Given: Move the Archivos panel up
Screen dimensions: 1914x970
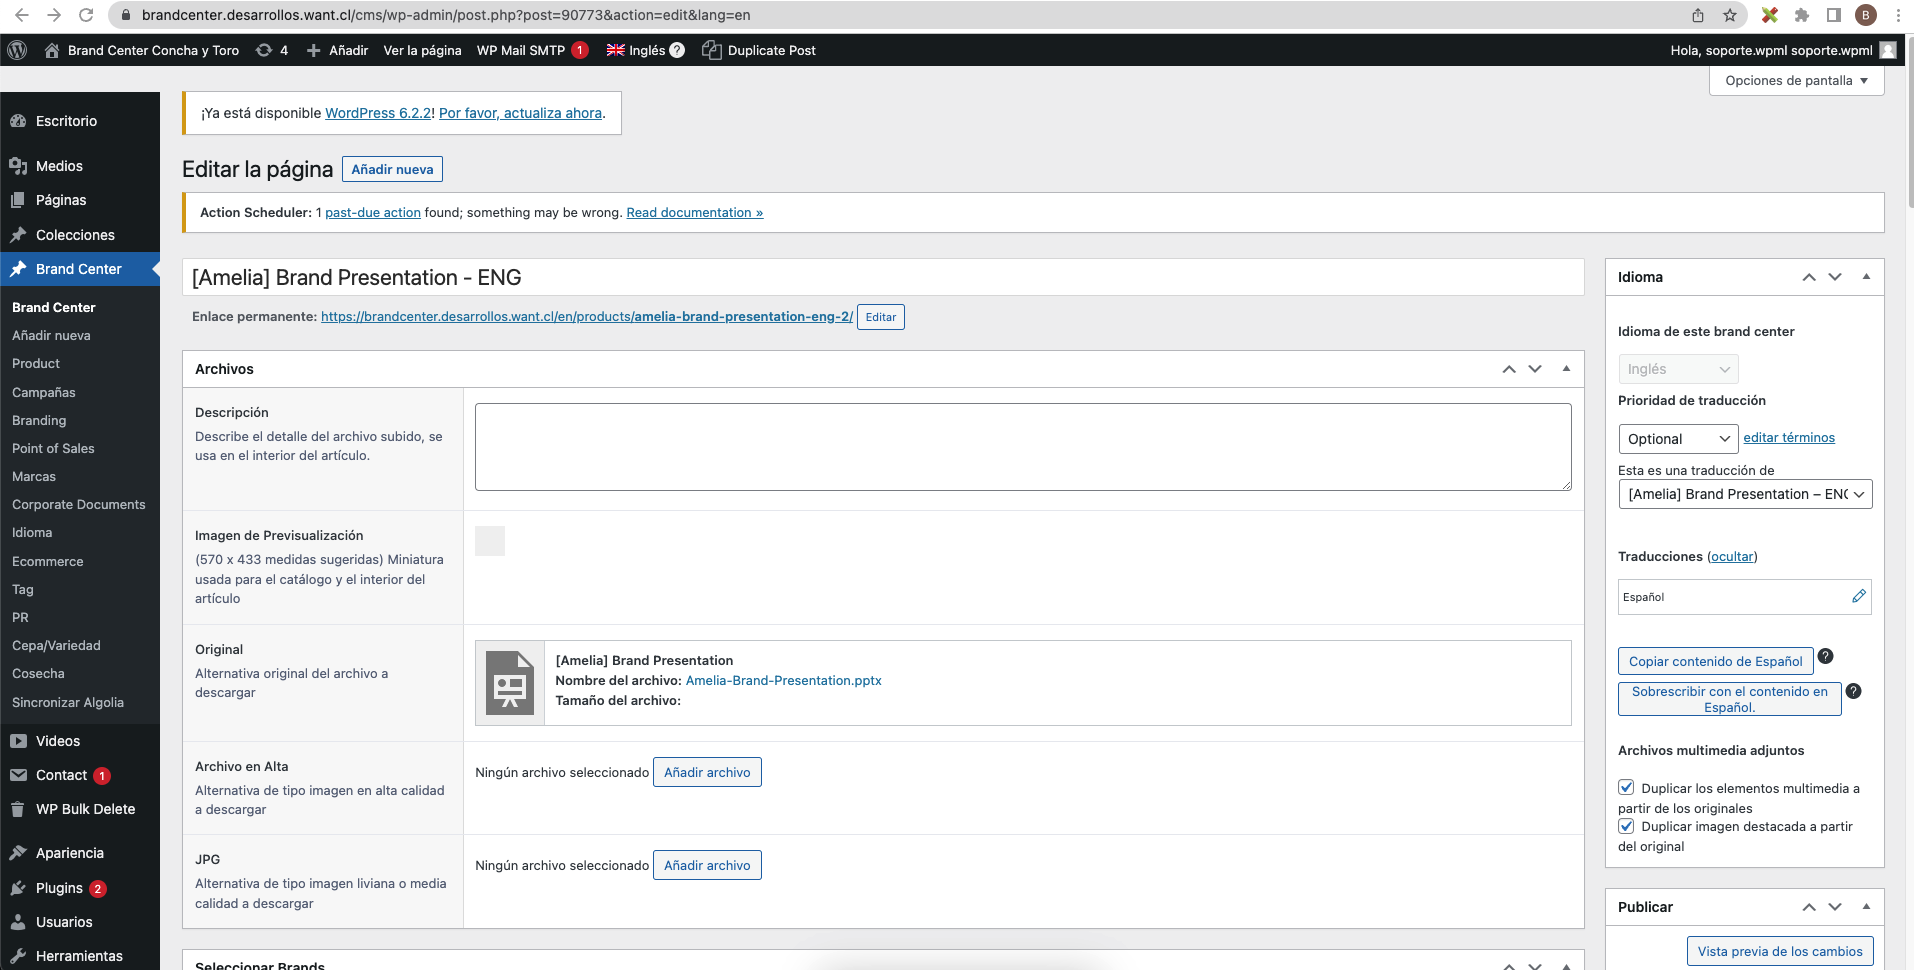Looking at the screenshot, I should [1509, 369].
